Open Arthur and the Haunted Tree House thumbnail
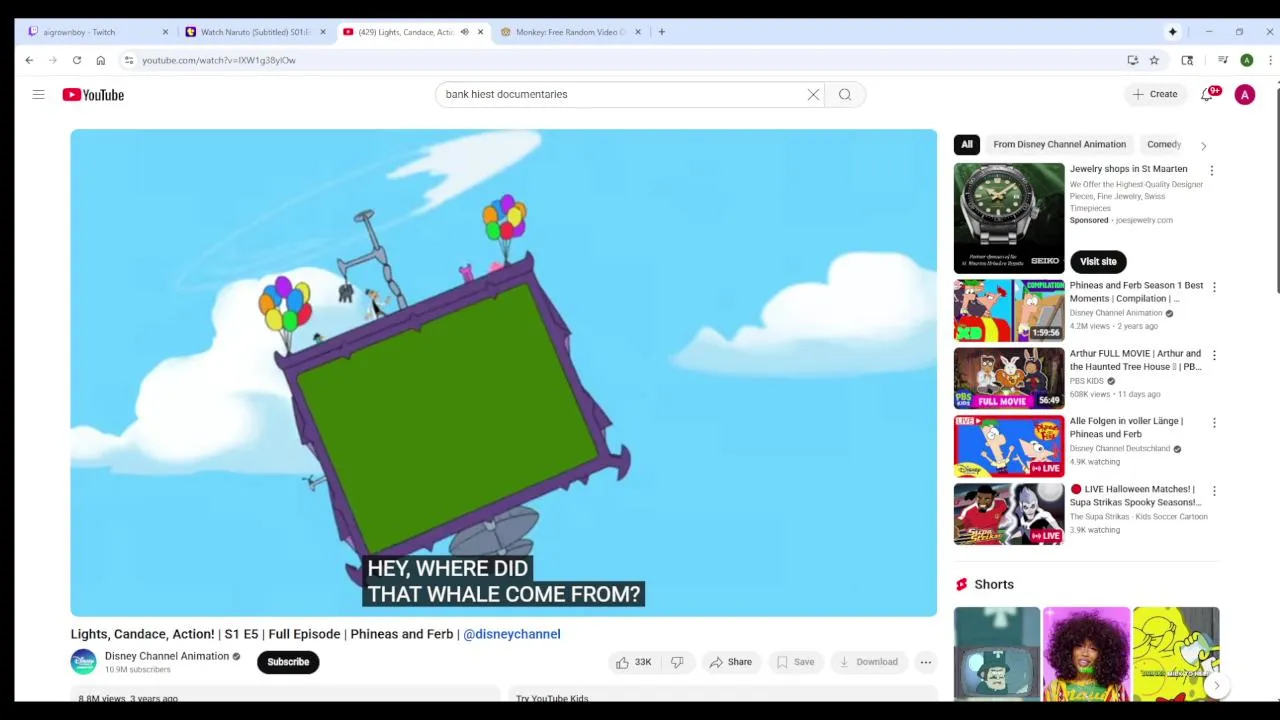Screen dimensions: 1280x720 [1009, 378]
